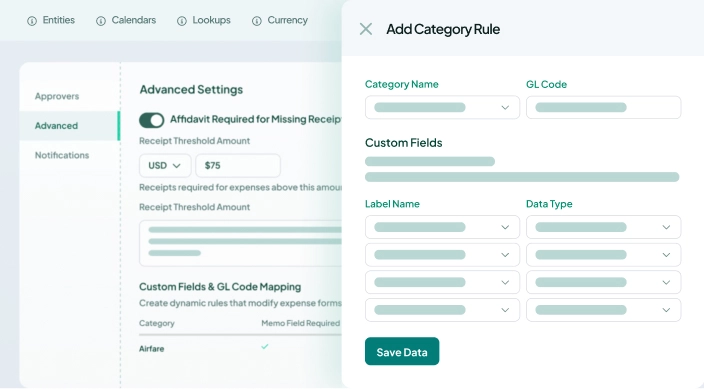Select Advanced in the sidebar

coord(70,126)
